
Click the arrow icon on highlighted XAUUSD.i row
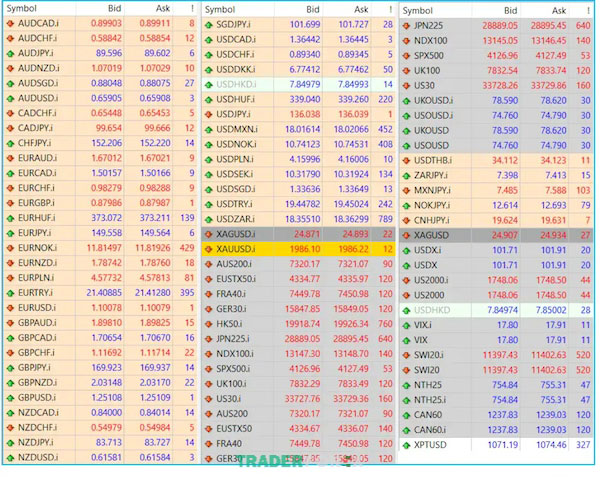tap(209, 249)
